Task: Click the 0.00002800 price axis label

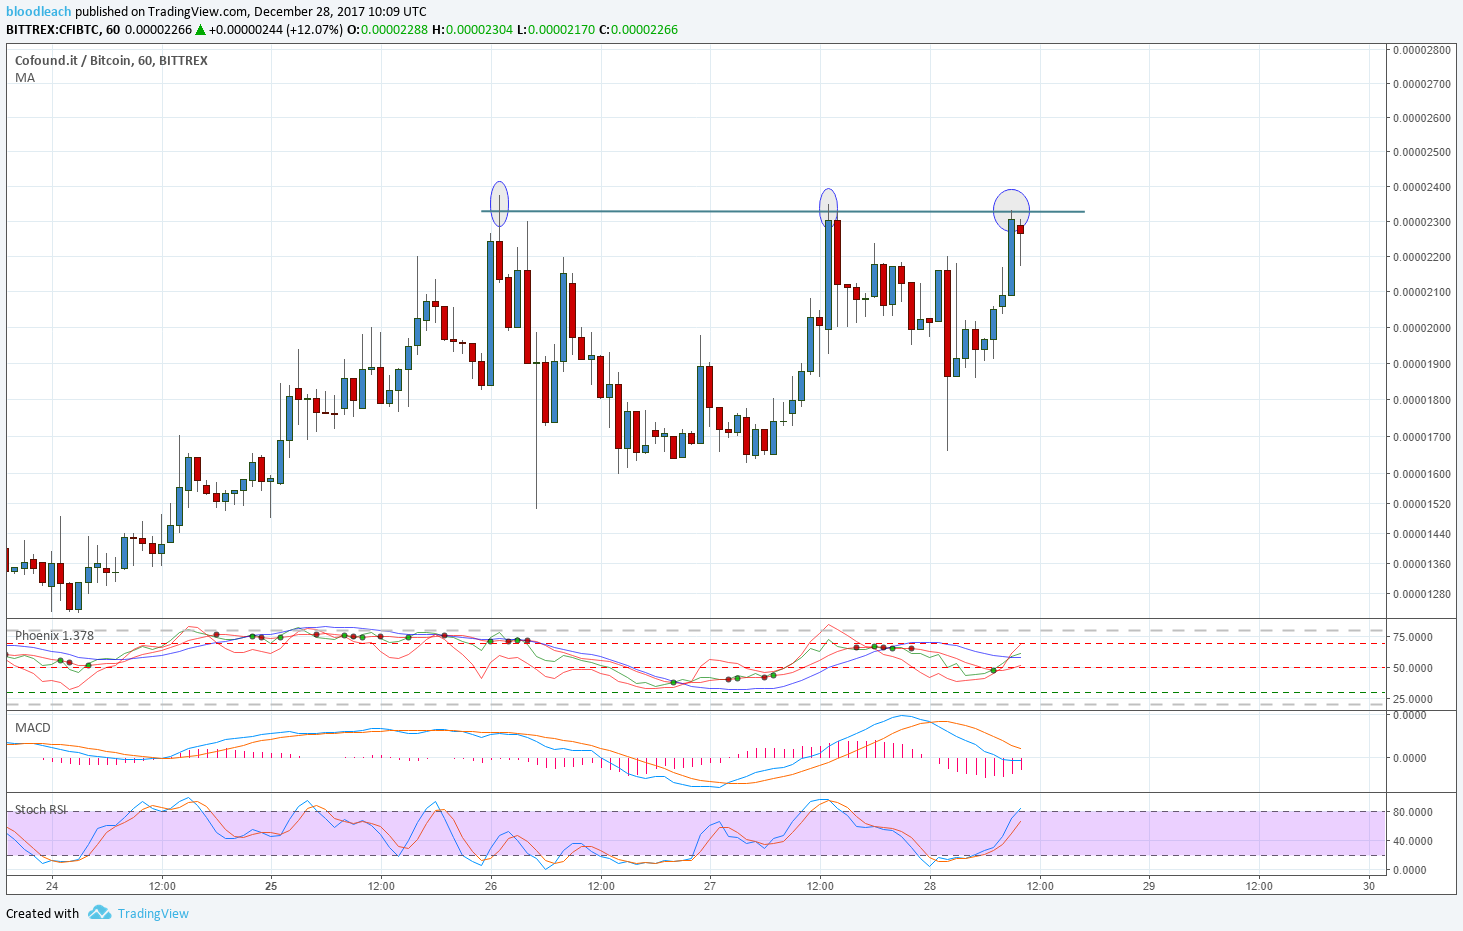Action: click(x=1422, y=50)
